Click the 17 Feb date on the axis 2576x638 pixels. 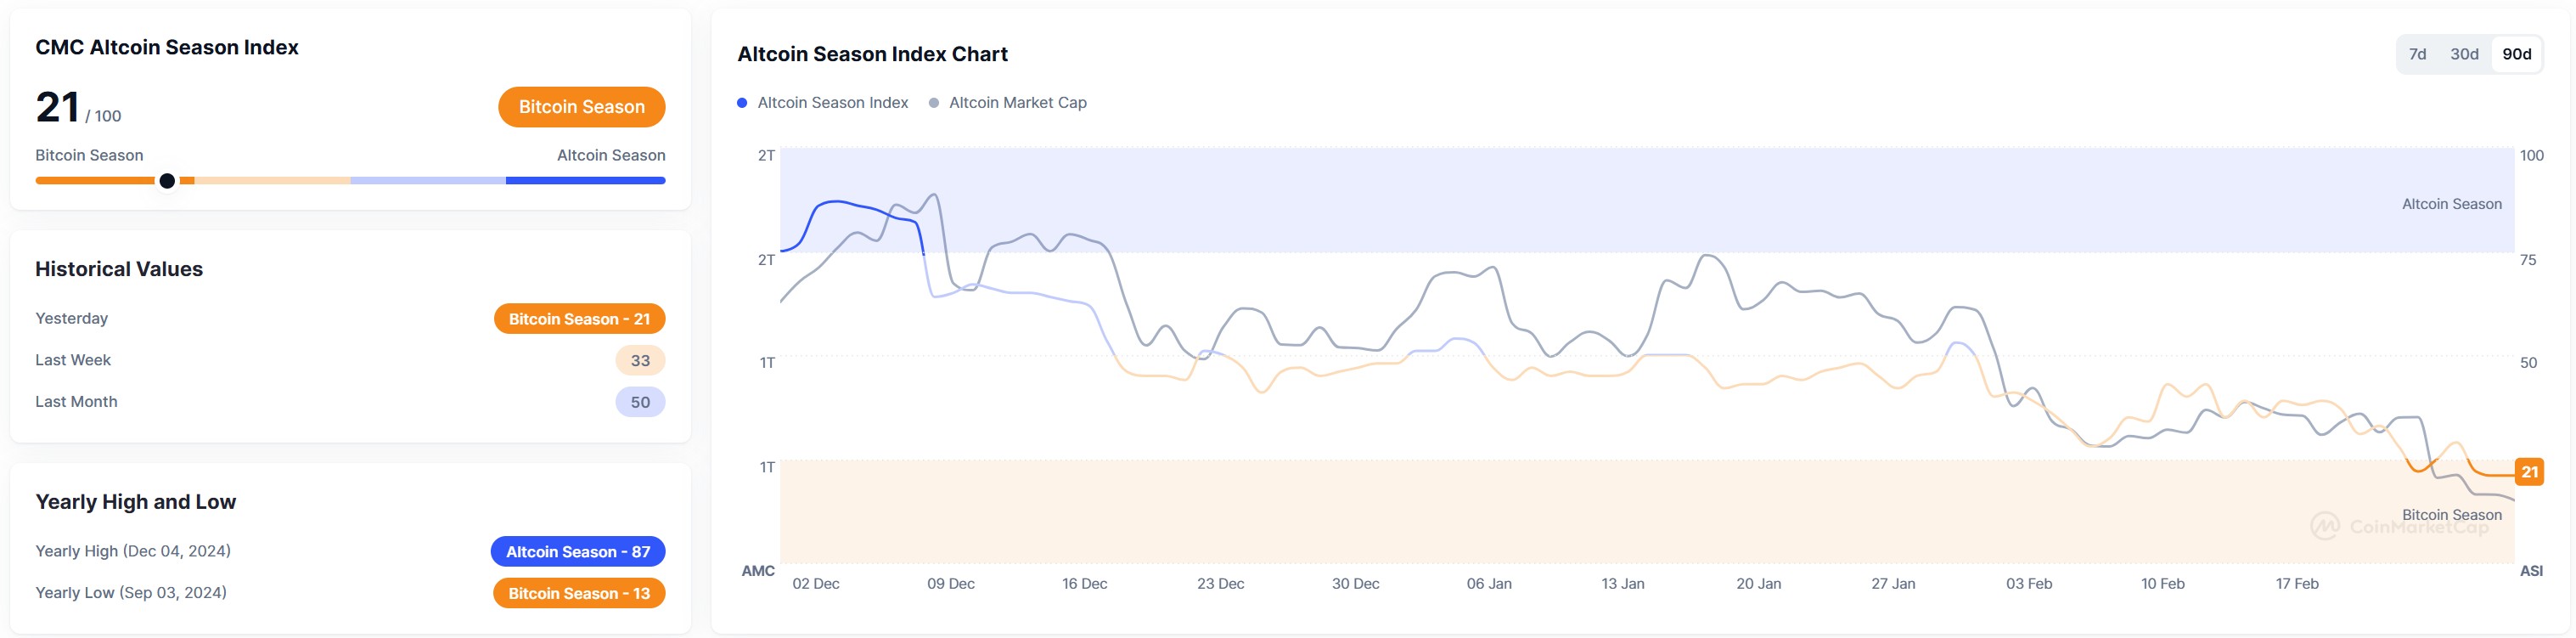(2296, 584)
